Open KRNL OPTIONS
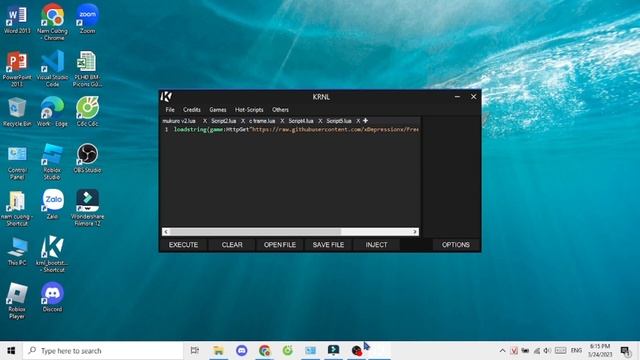 click(x=456, y=244)
